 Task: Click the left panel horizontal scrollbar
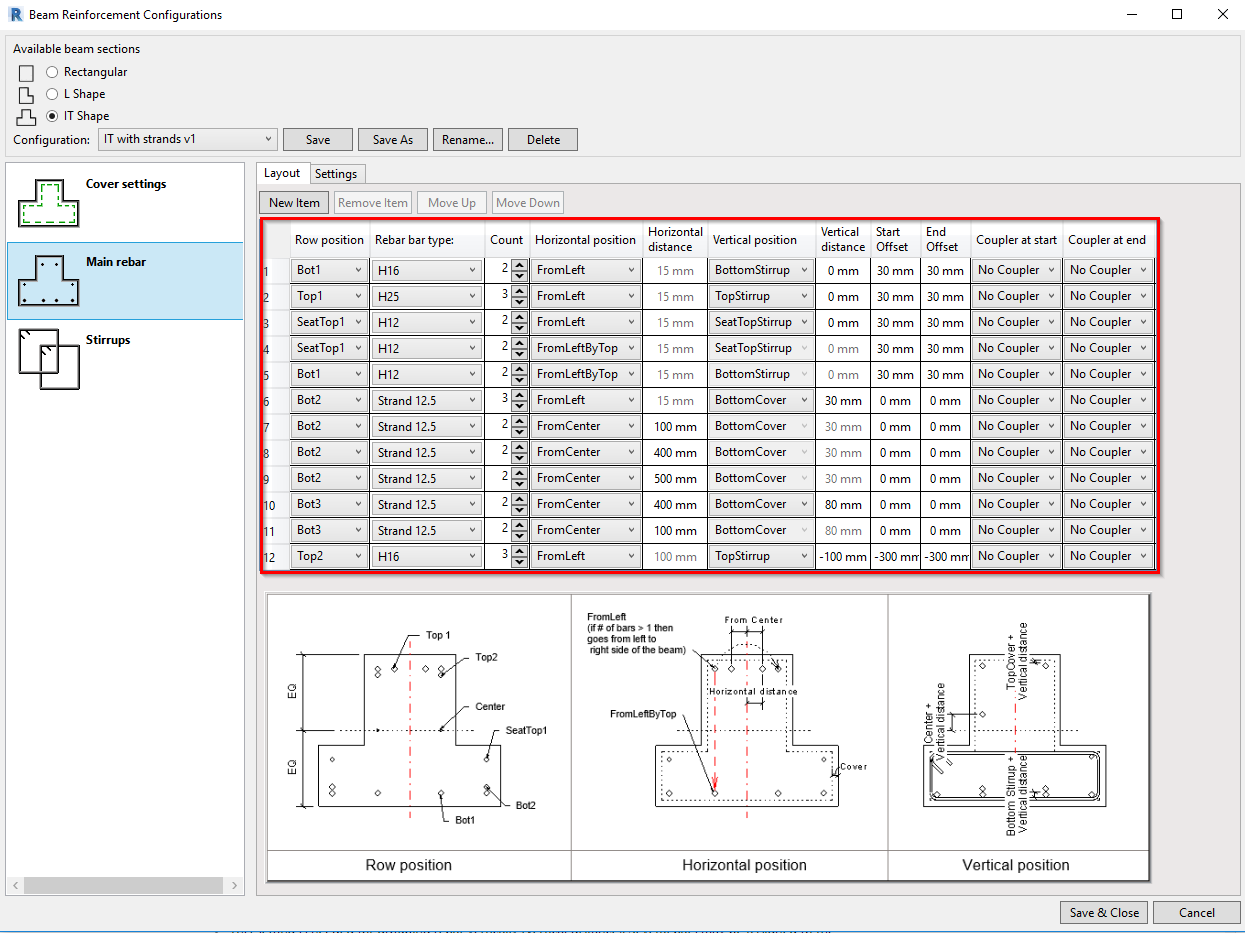(x=125, y=886)
